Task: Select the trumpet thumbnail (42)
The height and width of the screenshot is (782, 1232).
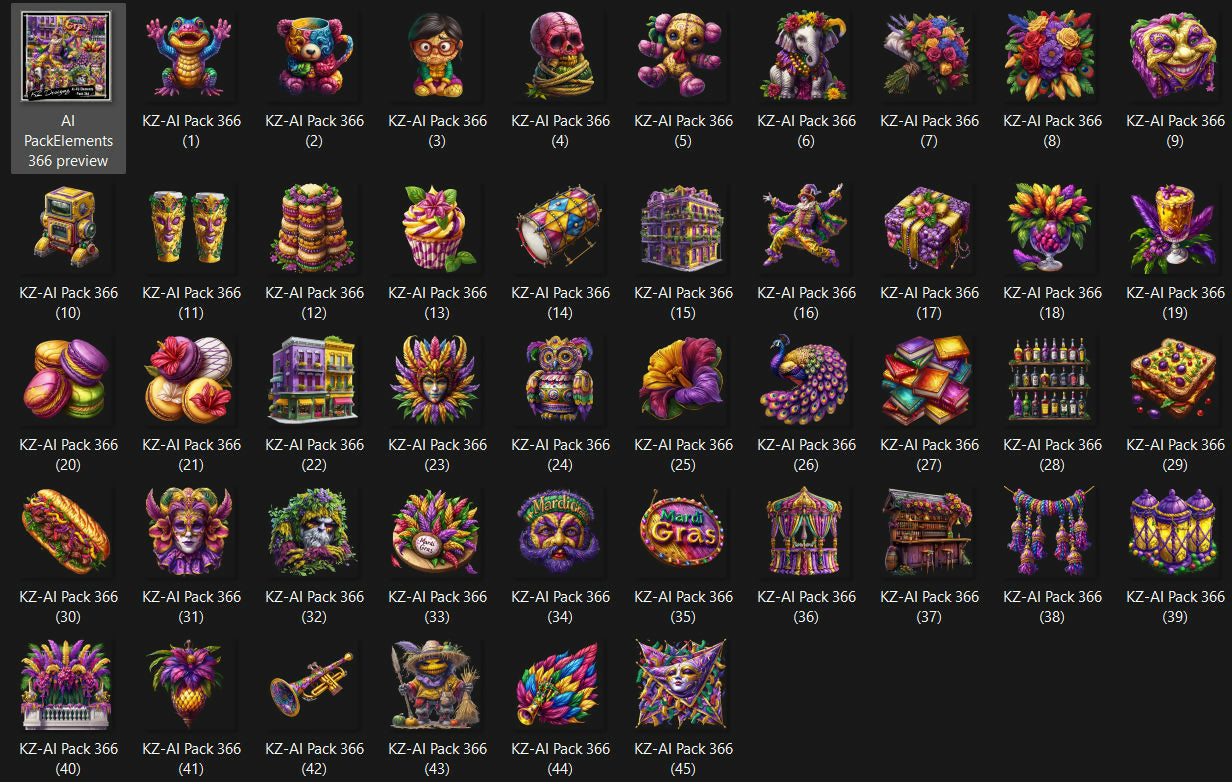Action: tap(314, 684)
